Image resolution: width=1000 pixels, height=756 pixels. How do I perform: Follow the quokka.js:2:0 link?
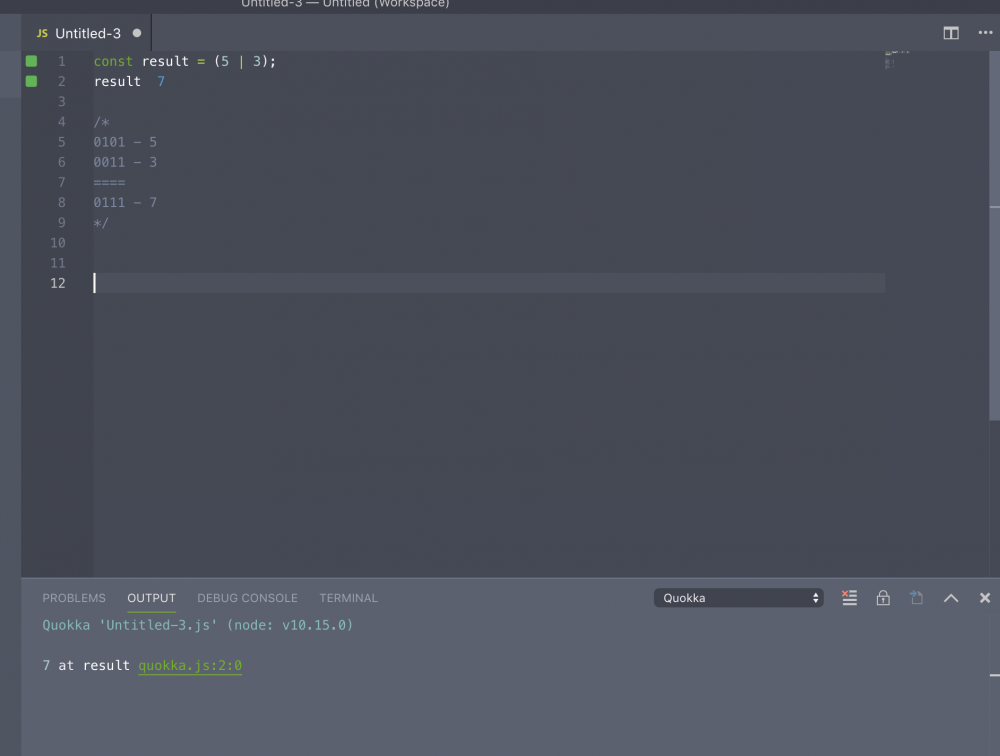point(190,665)
